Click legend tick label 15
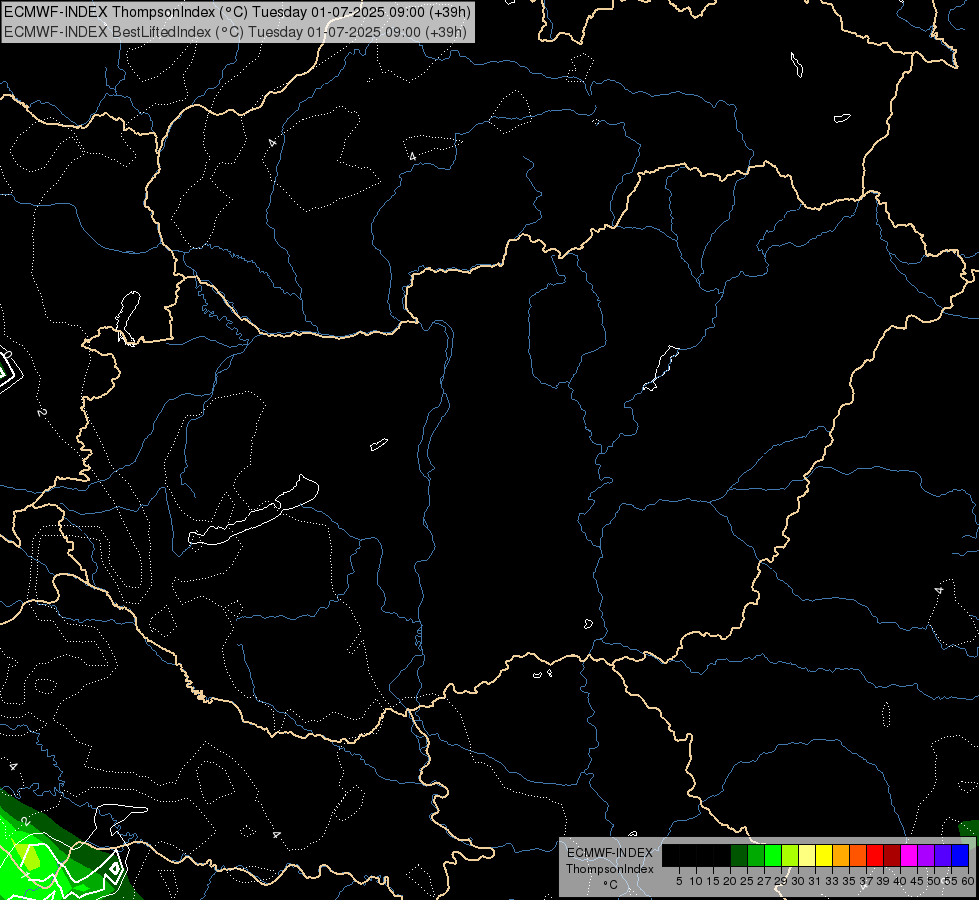979x900 pixels. [714, 881]
